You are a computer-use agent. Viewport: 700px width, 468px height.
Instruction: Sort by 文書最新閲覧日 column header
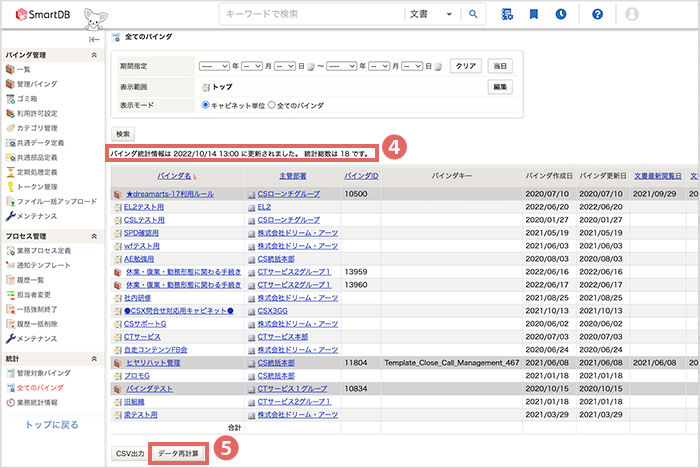tap(658, 176)
